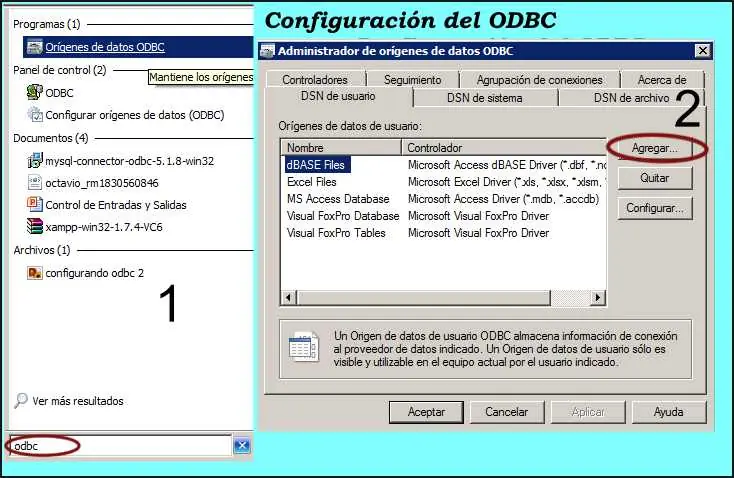Select the DSN de usuario tab
734x478 pixels.
pyautogui.click(x=338, y=96)
